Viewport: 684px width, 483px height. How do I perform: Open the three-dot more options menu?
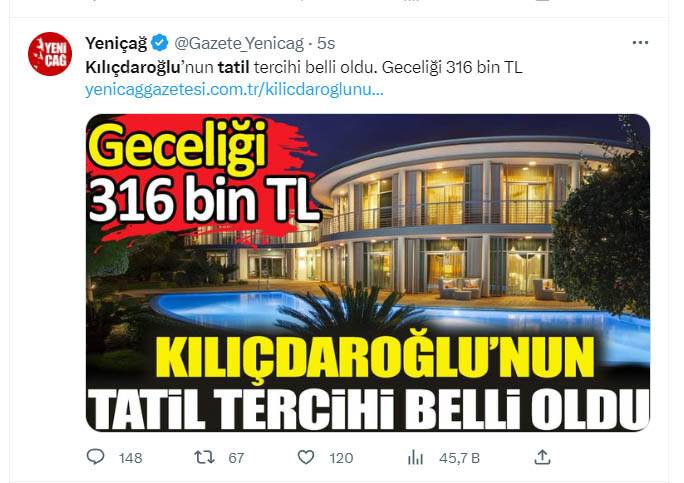click(640, 43)
